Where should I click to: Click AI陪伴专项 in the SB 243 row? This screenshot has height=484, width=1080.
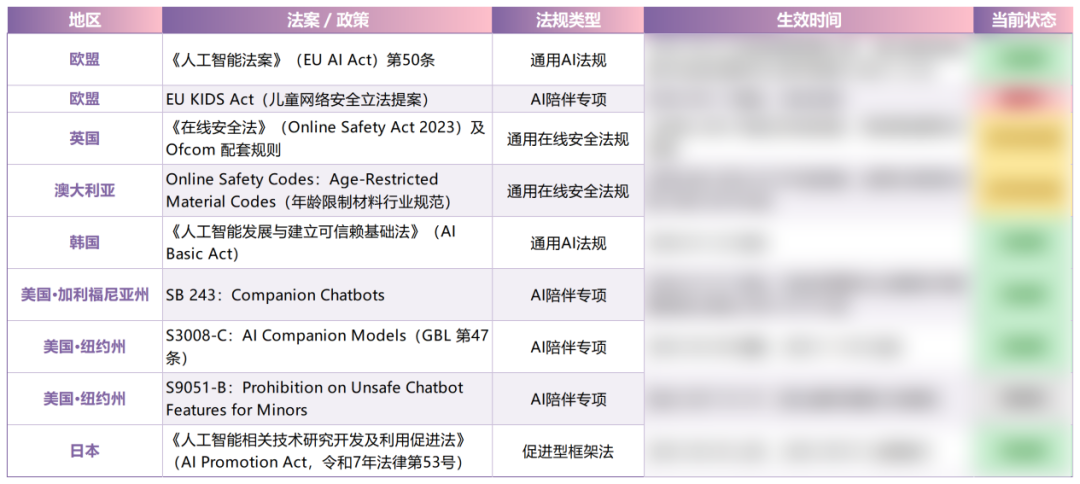coord(568,295)
